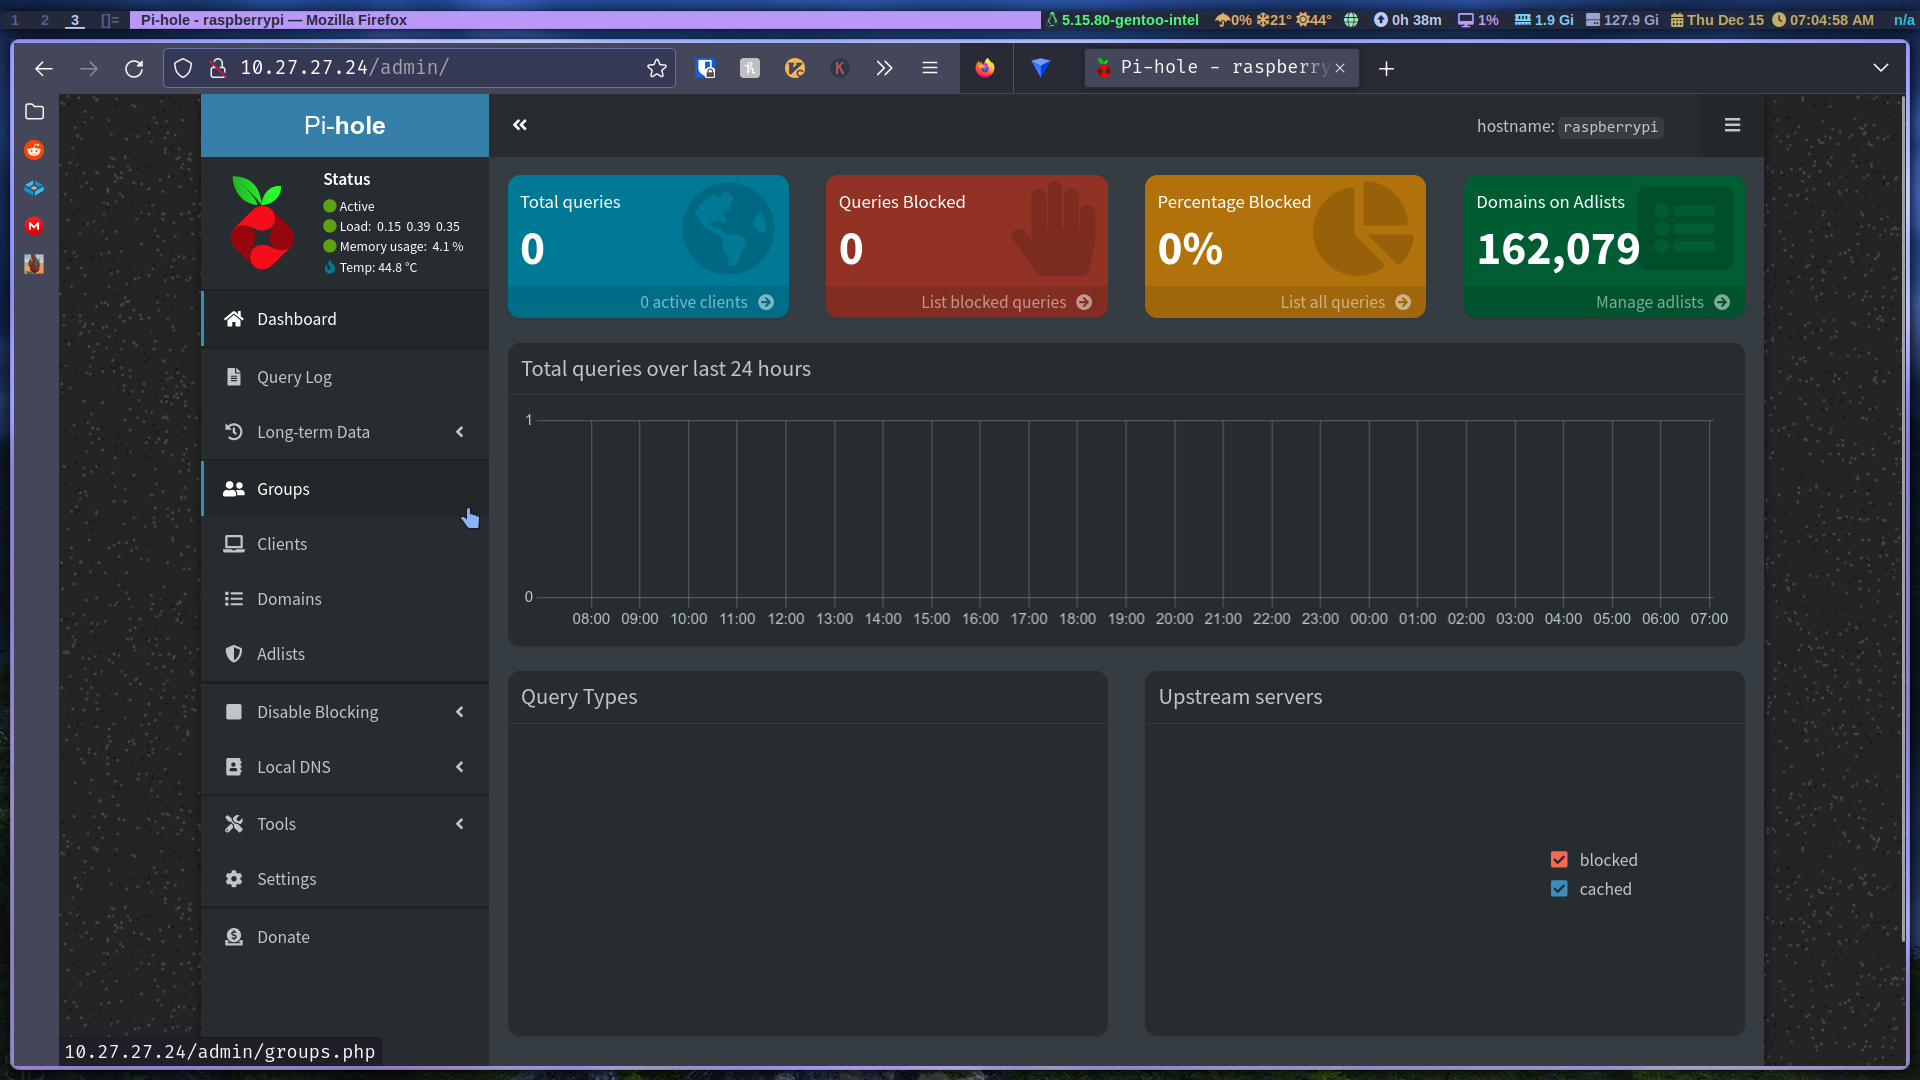Screen dimensions: 1920x1080
Task: Click the Tools expander icon
Action: click(460, 823)
